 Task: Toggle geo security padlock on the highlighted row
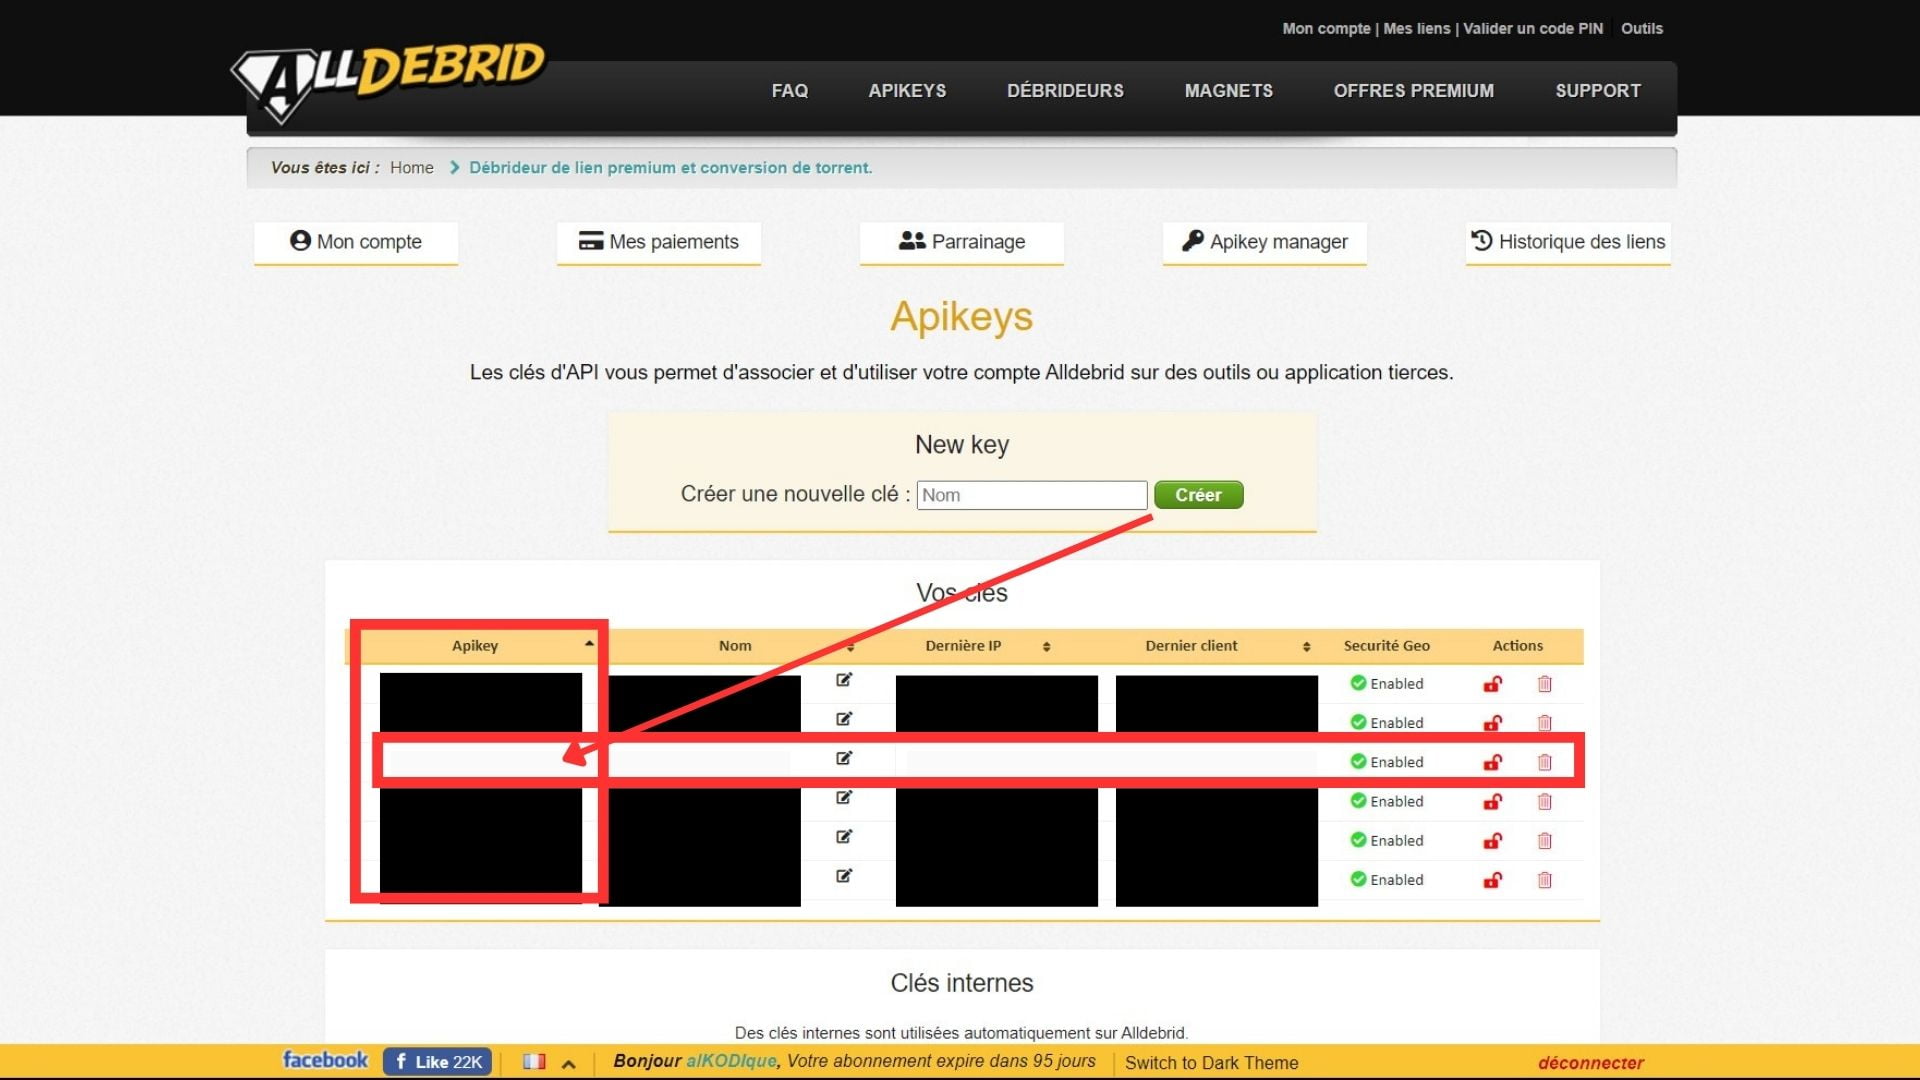coord(1492,762)
